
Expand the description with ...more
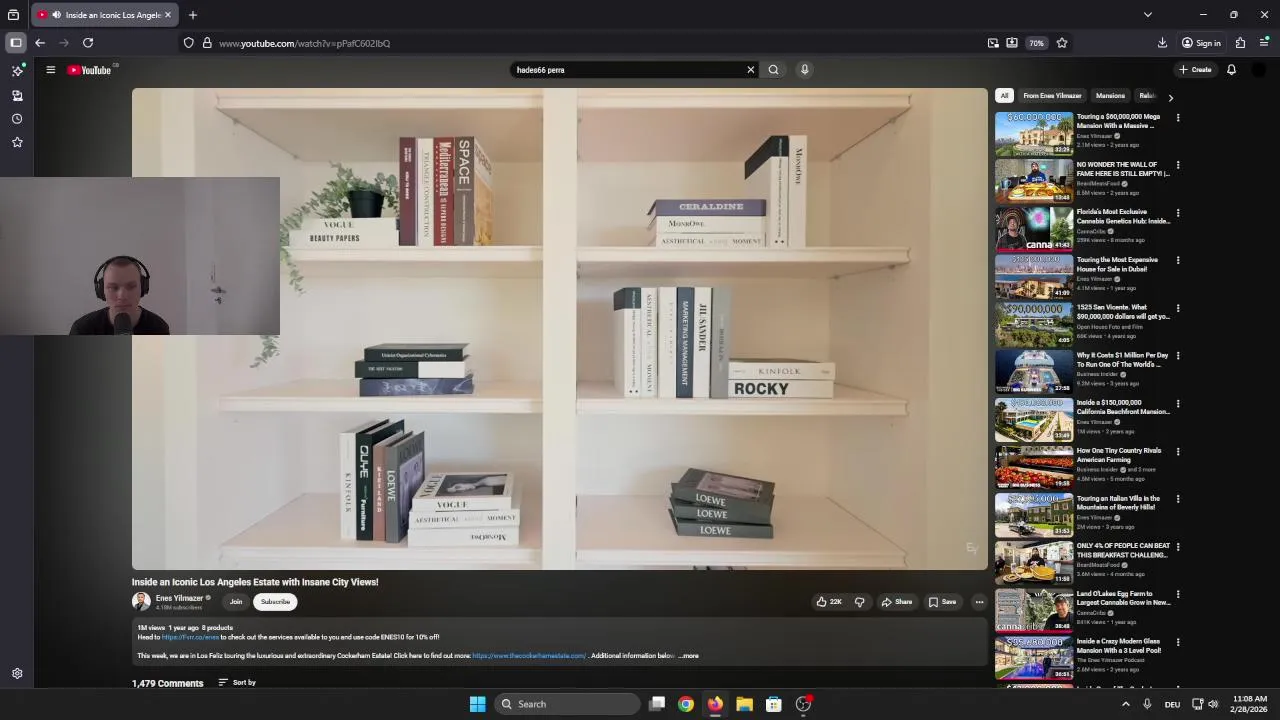pos(689,656)
